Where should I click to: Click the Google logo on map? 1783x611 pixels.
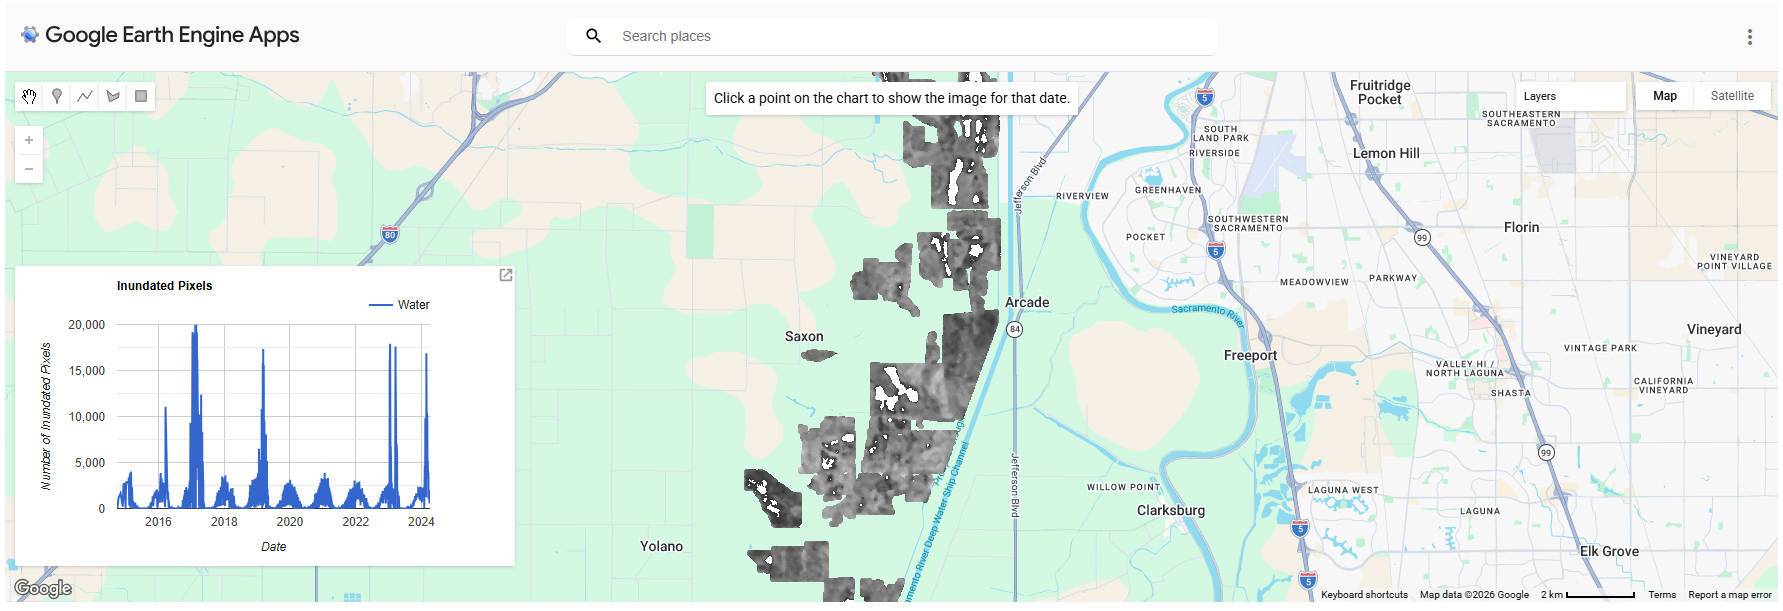[x=43, y=588]
